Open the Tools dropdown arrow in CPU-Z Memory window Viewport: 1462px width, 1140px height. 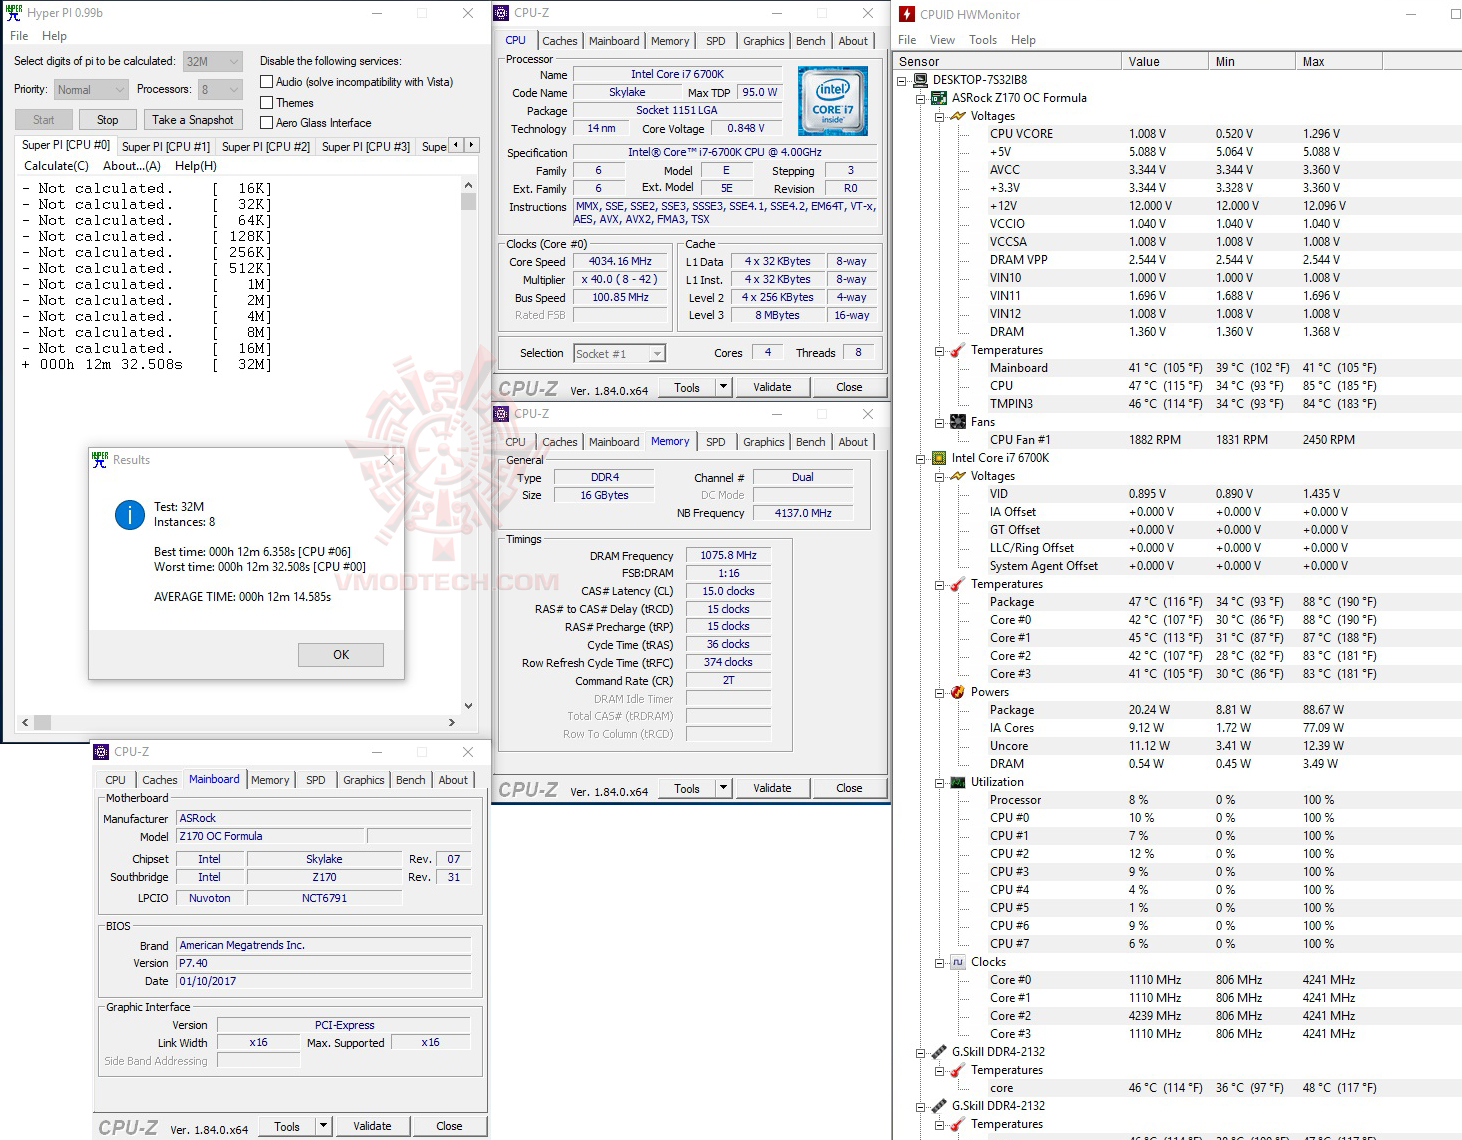click(x=724, y=788)
